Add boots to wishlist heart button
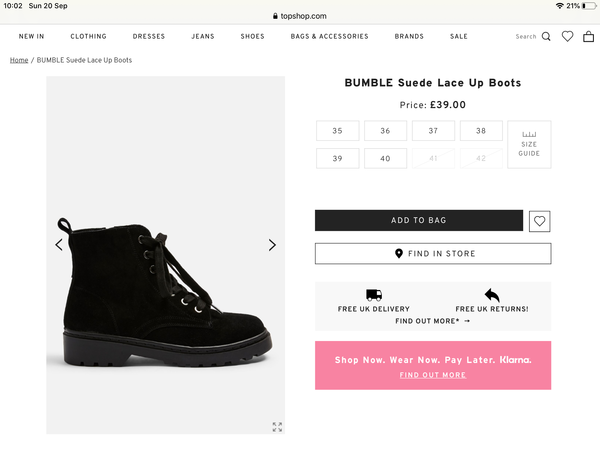 pyautogui.click(x=540, y=221)
